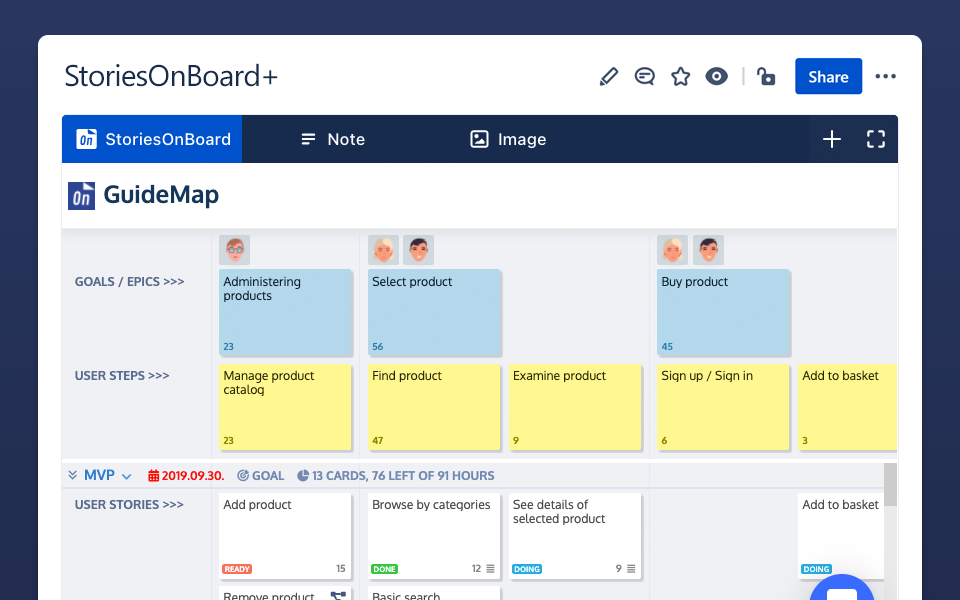Star this page as favorite
960x600 pixels.
680,77
